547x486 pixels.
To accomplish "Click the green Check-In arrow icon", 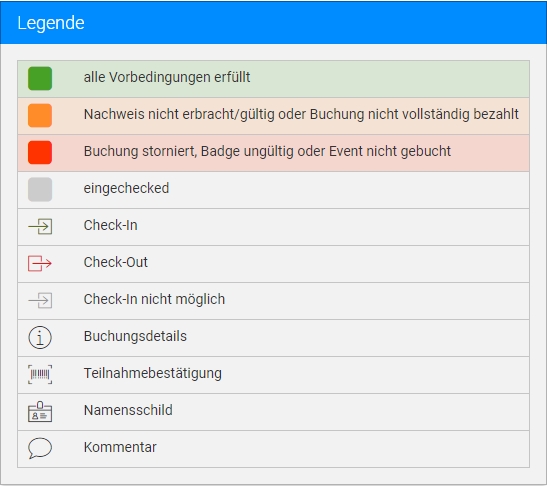I will 40,226.
